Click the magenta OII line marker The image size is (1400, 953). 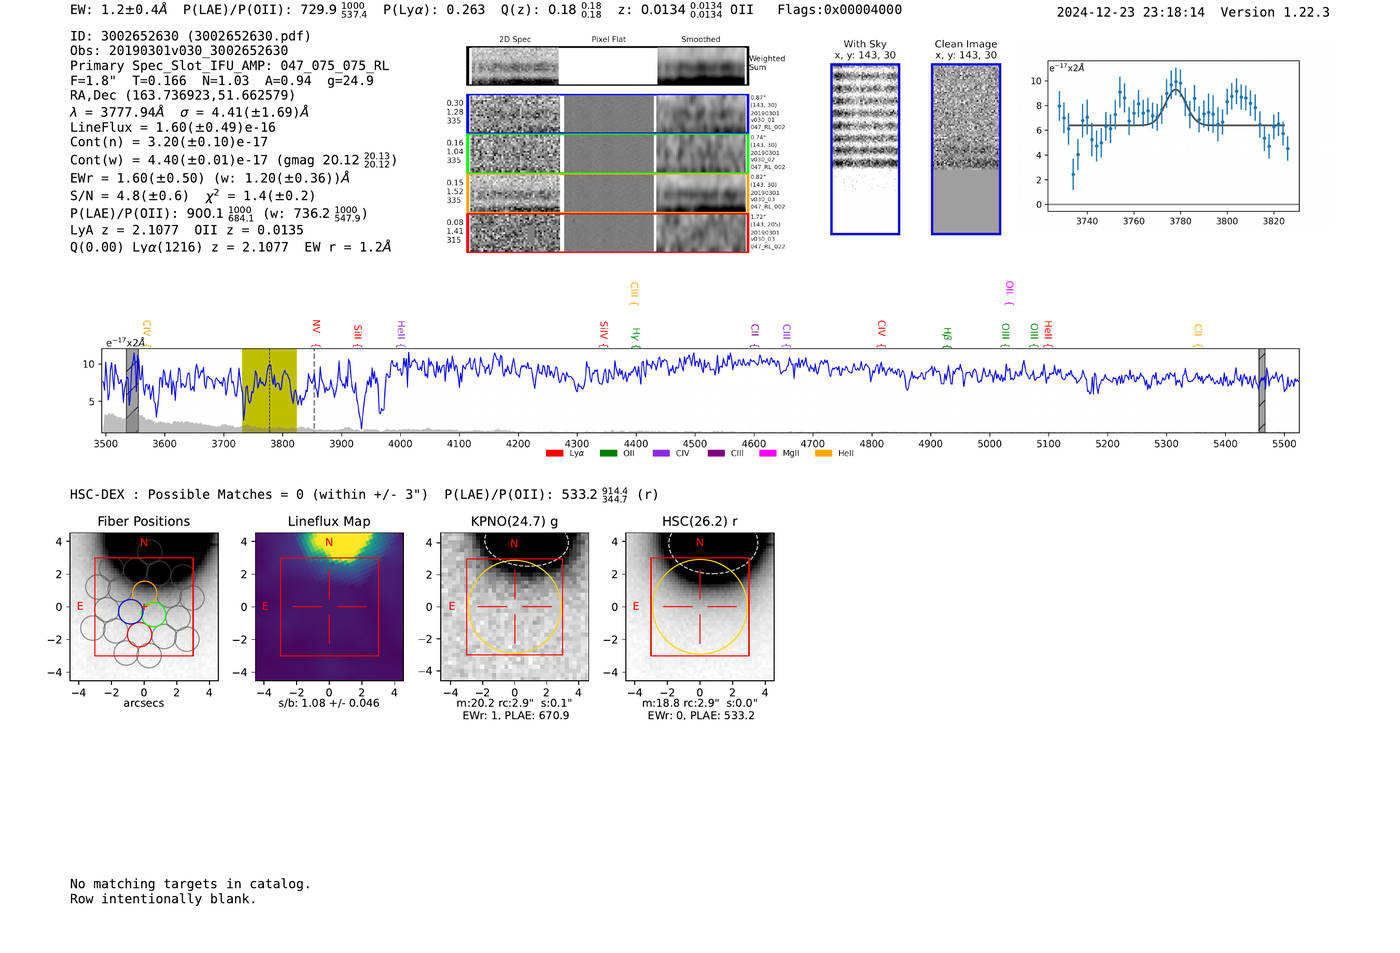1009,293
